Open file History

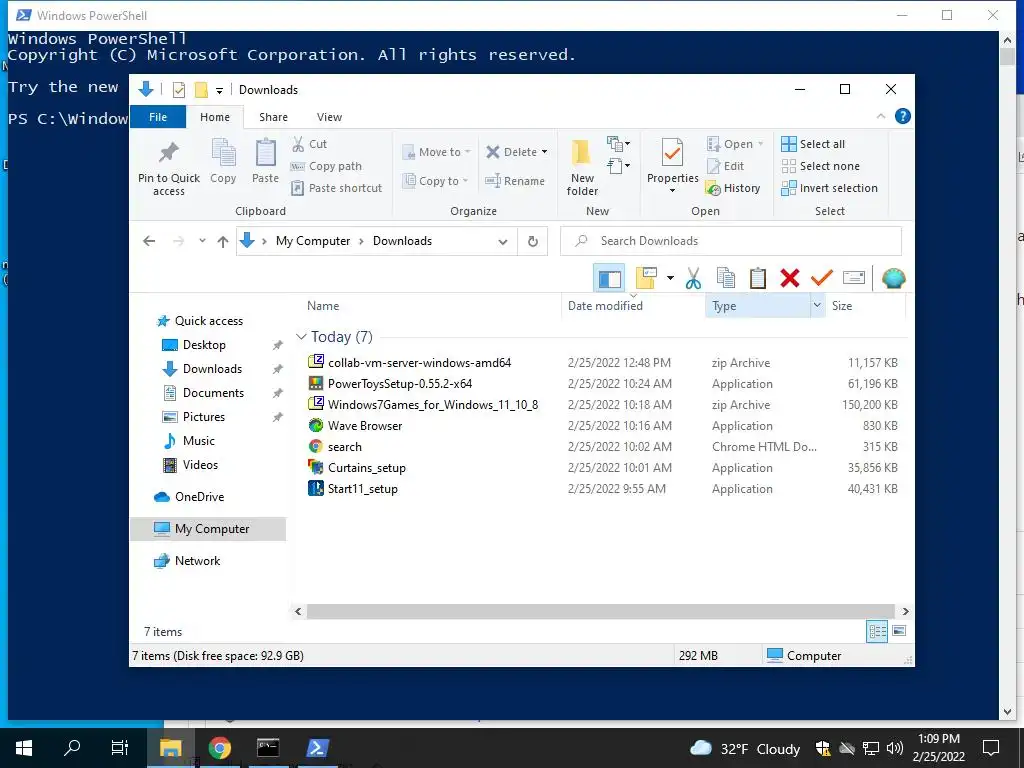pyautogui.click(x=733, y=188)
